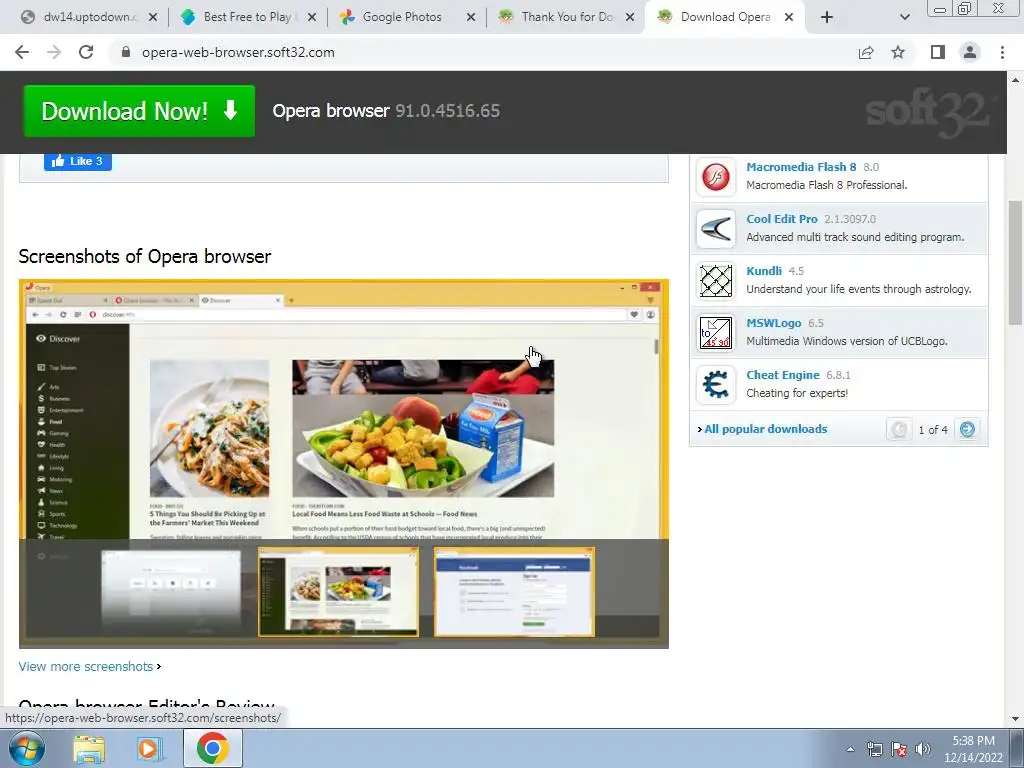Viewport: 1024px width, 768px height.
Task: Open Cool Edit Pro link
Action: [782, 219]
